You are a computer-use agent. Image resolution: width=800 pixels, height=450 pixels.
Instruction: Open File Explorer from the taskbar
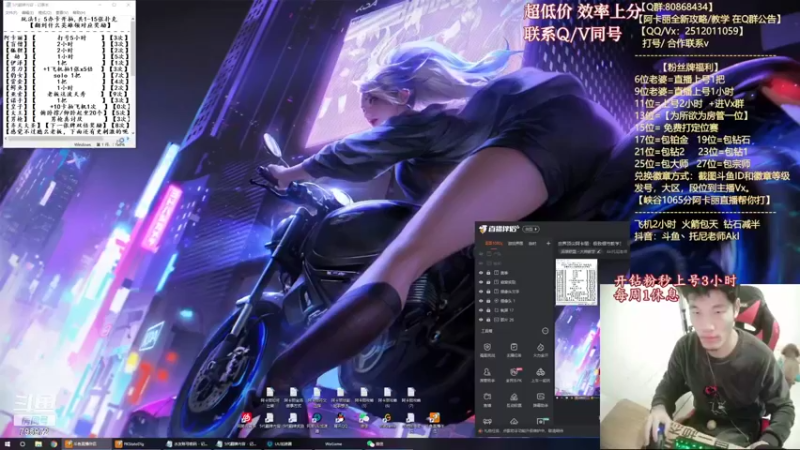(38, 444)
